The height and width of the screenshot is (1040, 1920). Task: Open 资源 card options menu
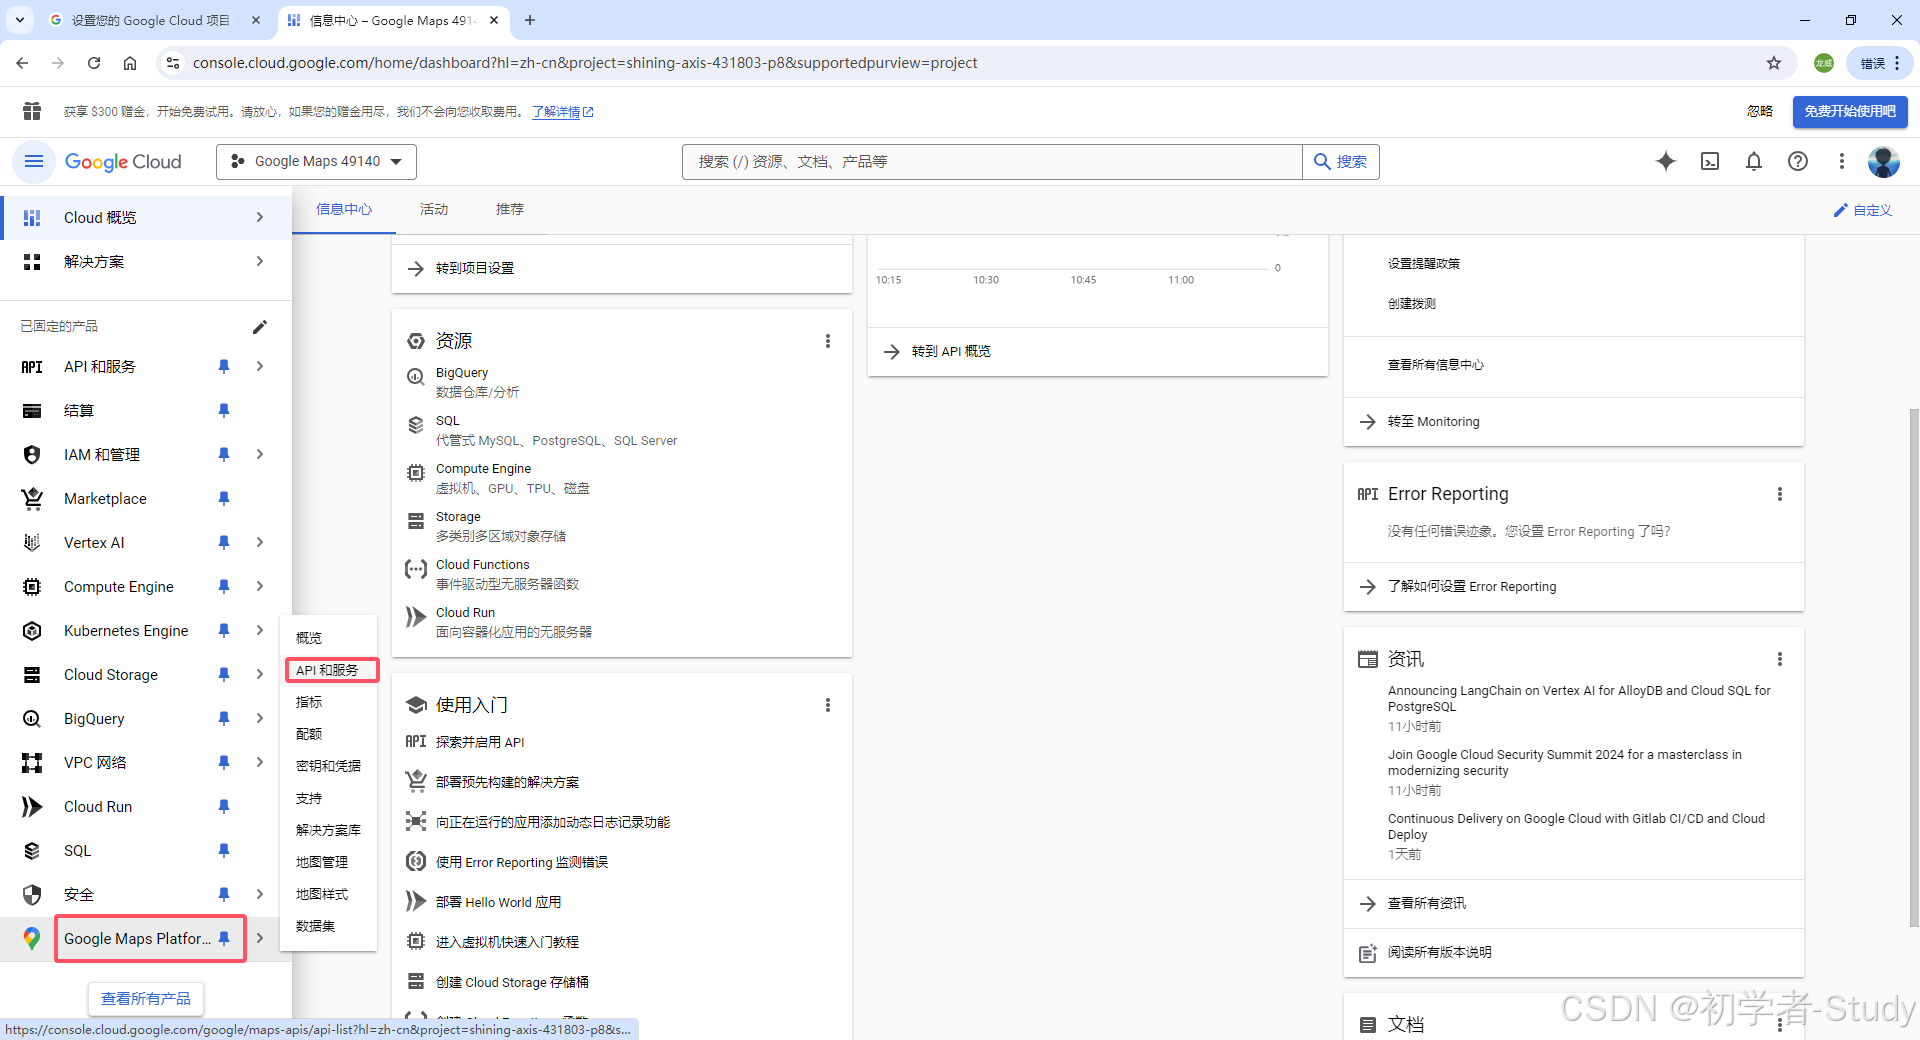pyautogui.click(x=828, y=341)
